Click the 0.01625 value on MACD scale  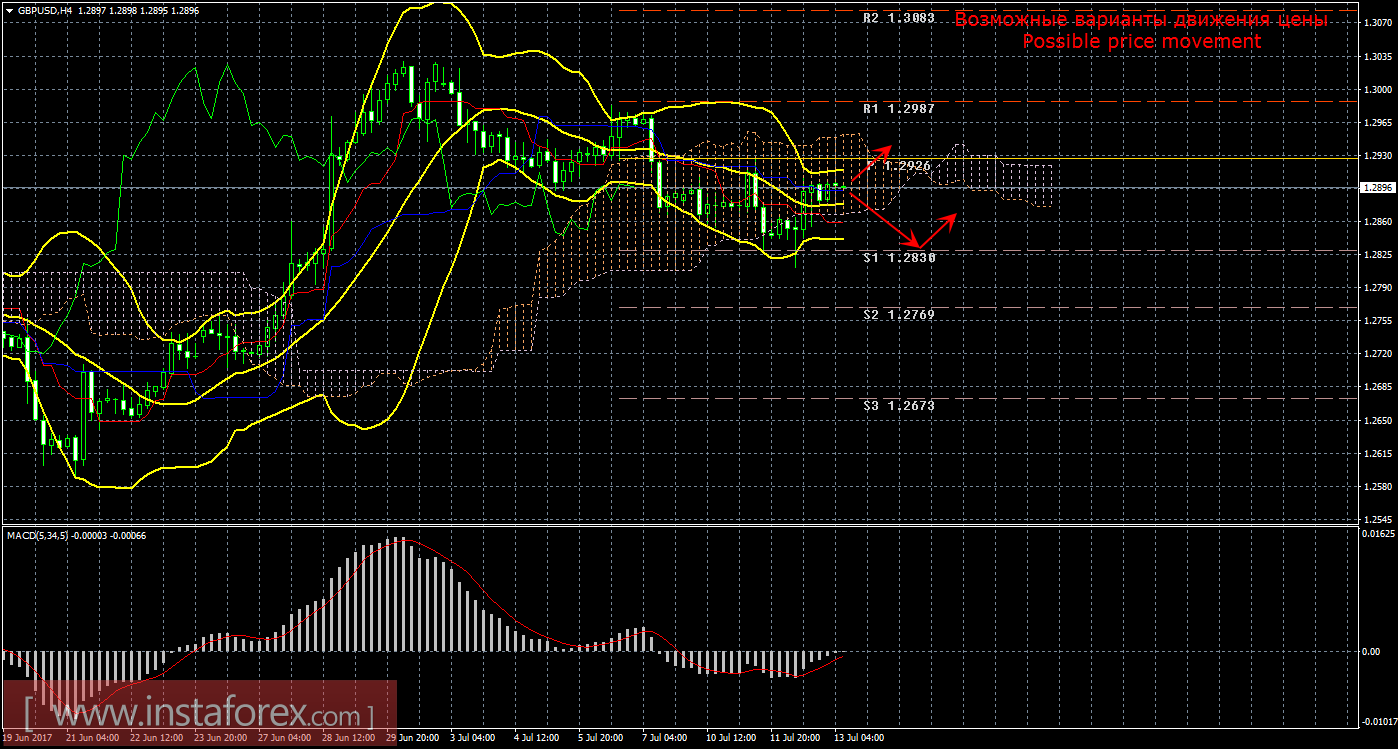(x=1376, y=535)
